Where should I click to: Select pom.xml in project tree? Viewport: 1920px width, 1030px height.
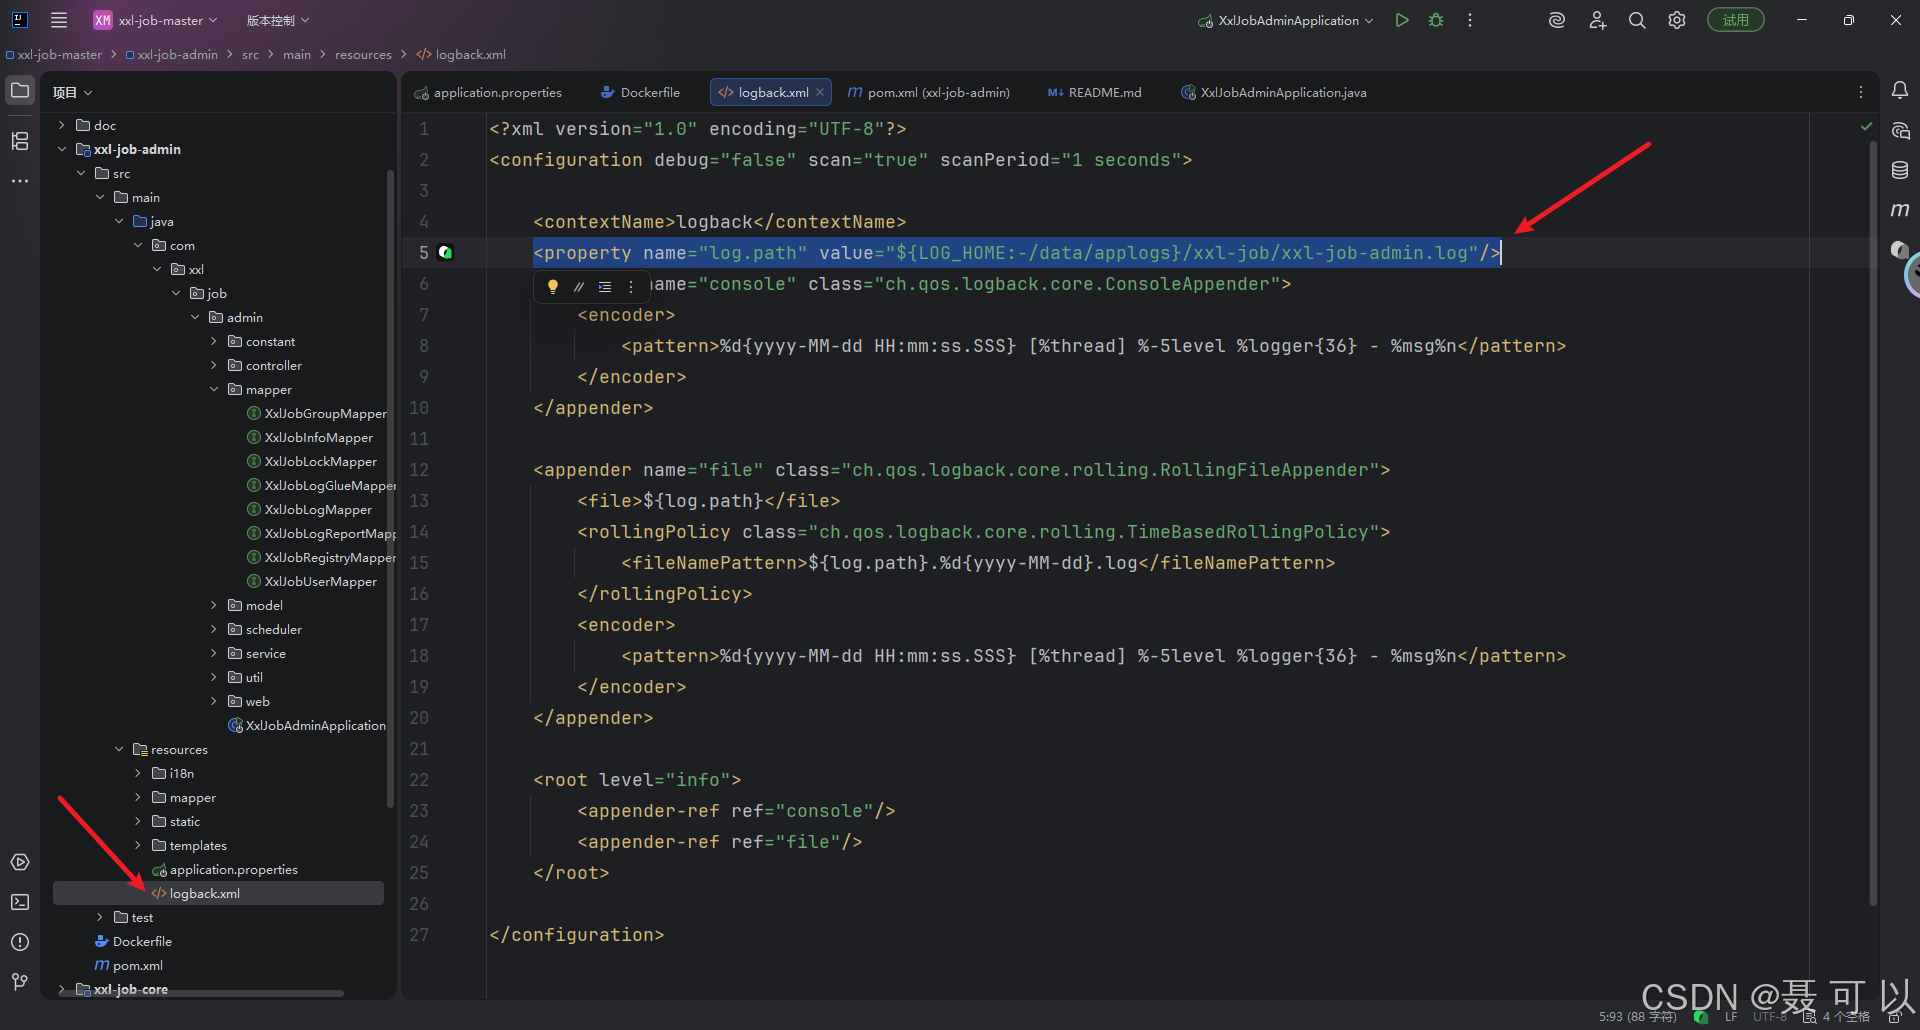[x=129, y=965]
